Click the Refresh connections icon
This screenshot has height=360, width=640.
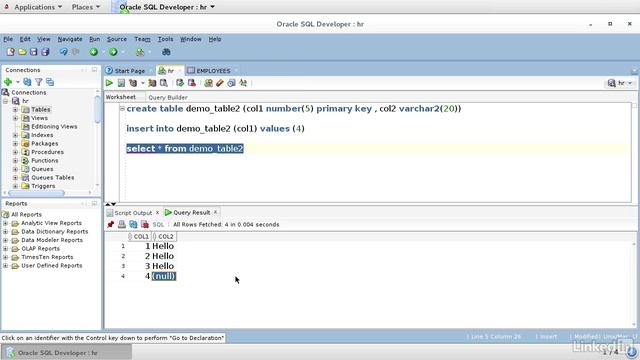tap(27, 82)
